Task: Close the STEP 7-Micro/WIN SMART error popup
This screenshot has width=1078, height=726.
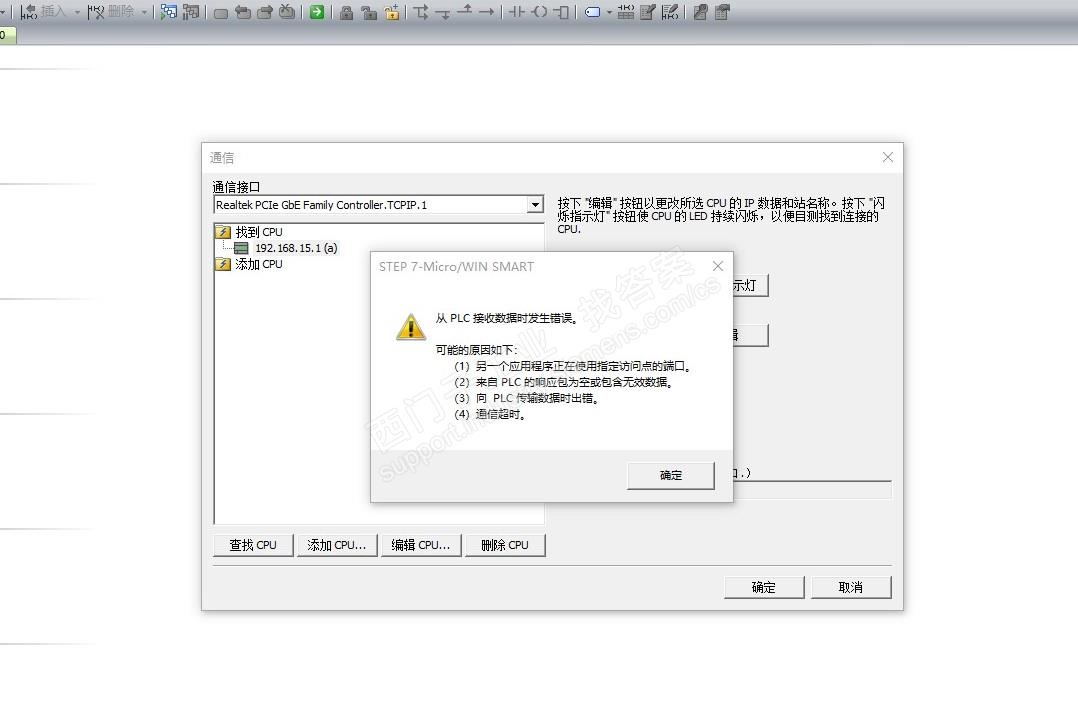Action: 718,266
